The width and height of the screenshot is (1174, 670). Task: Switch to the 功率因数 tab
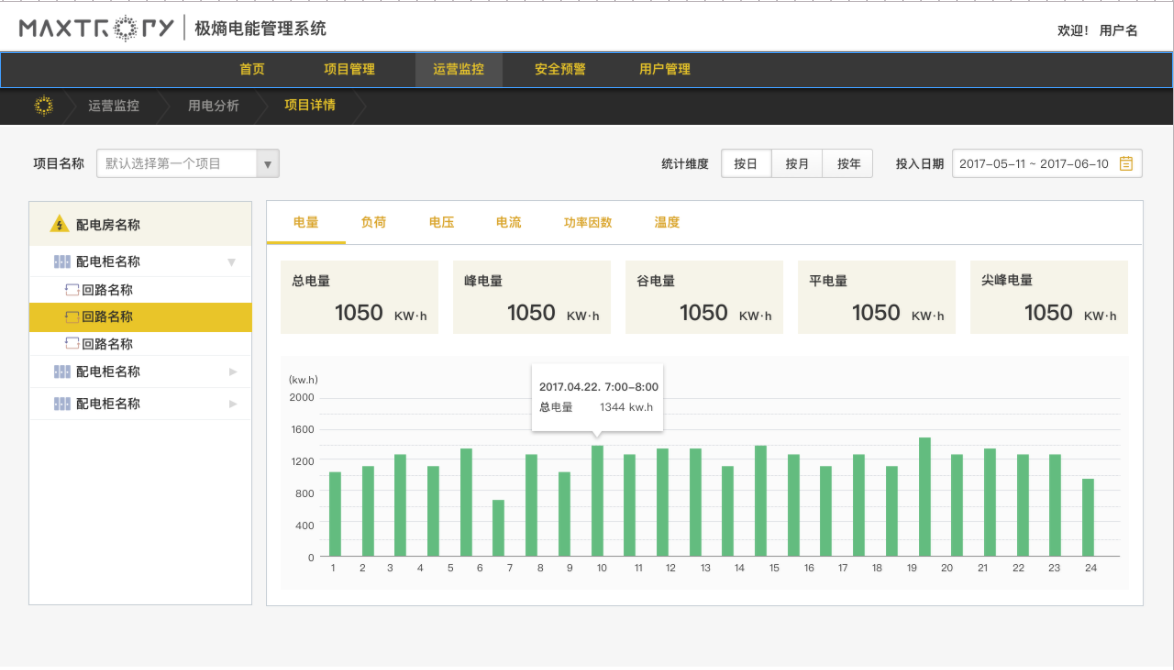click(588, 222)
